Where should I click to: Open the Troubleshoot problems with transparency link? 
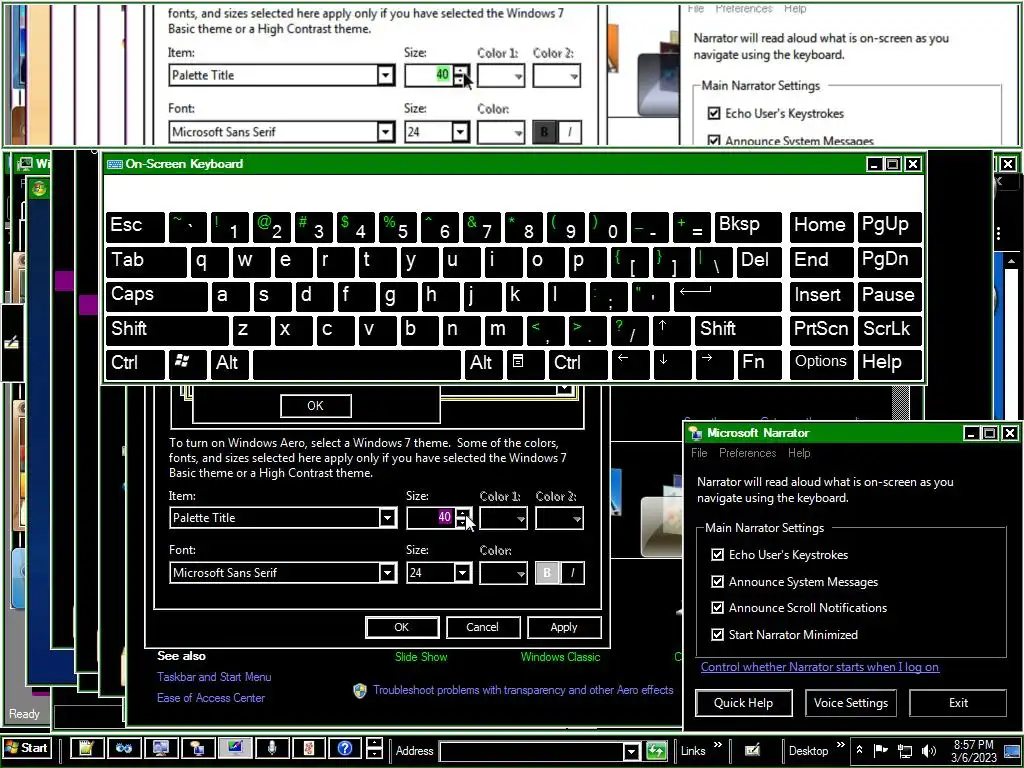[x=523, y=690]
